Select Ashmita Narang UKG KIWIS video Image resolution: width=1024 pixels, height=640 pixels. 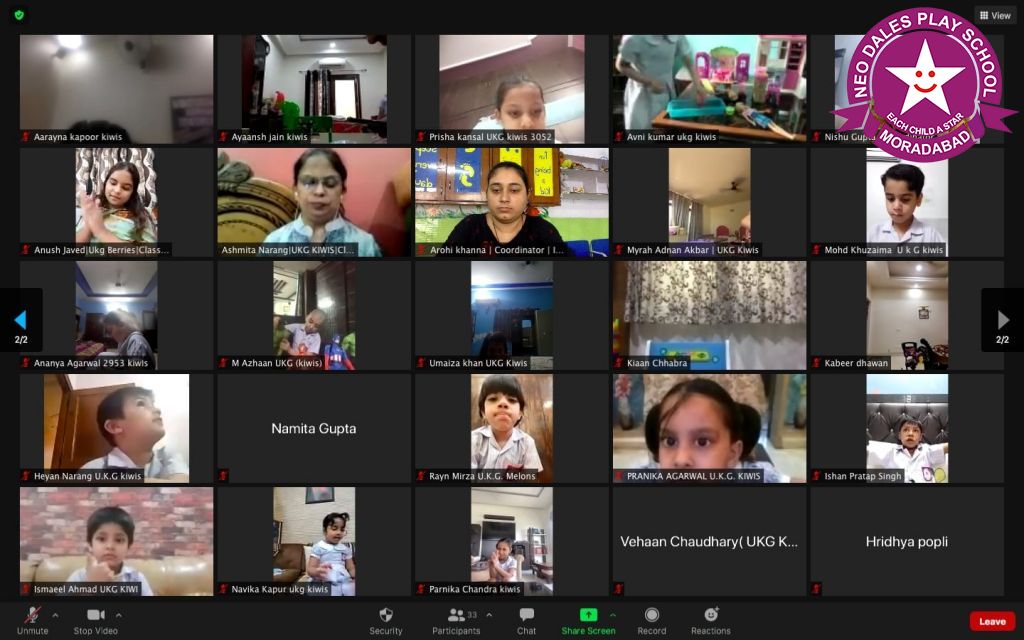coord(314,202)
